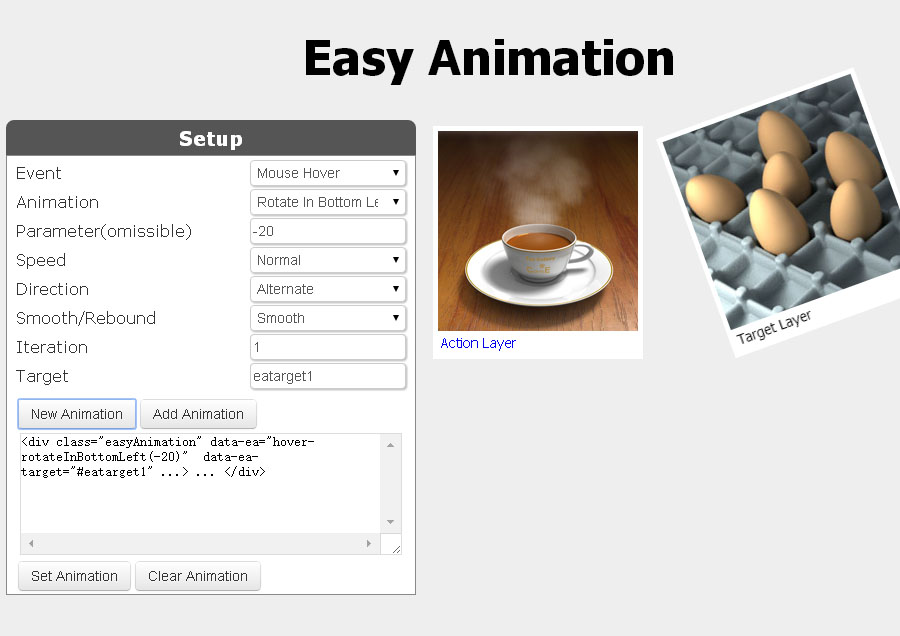Open the Animation dropdown showing Rotate In Bottom Left

tap(328, 202)
